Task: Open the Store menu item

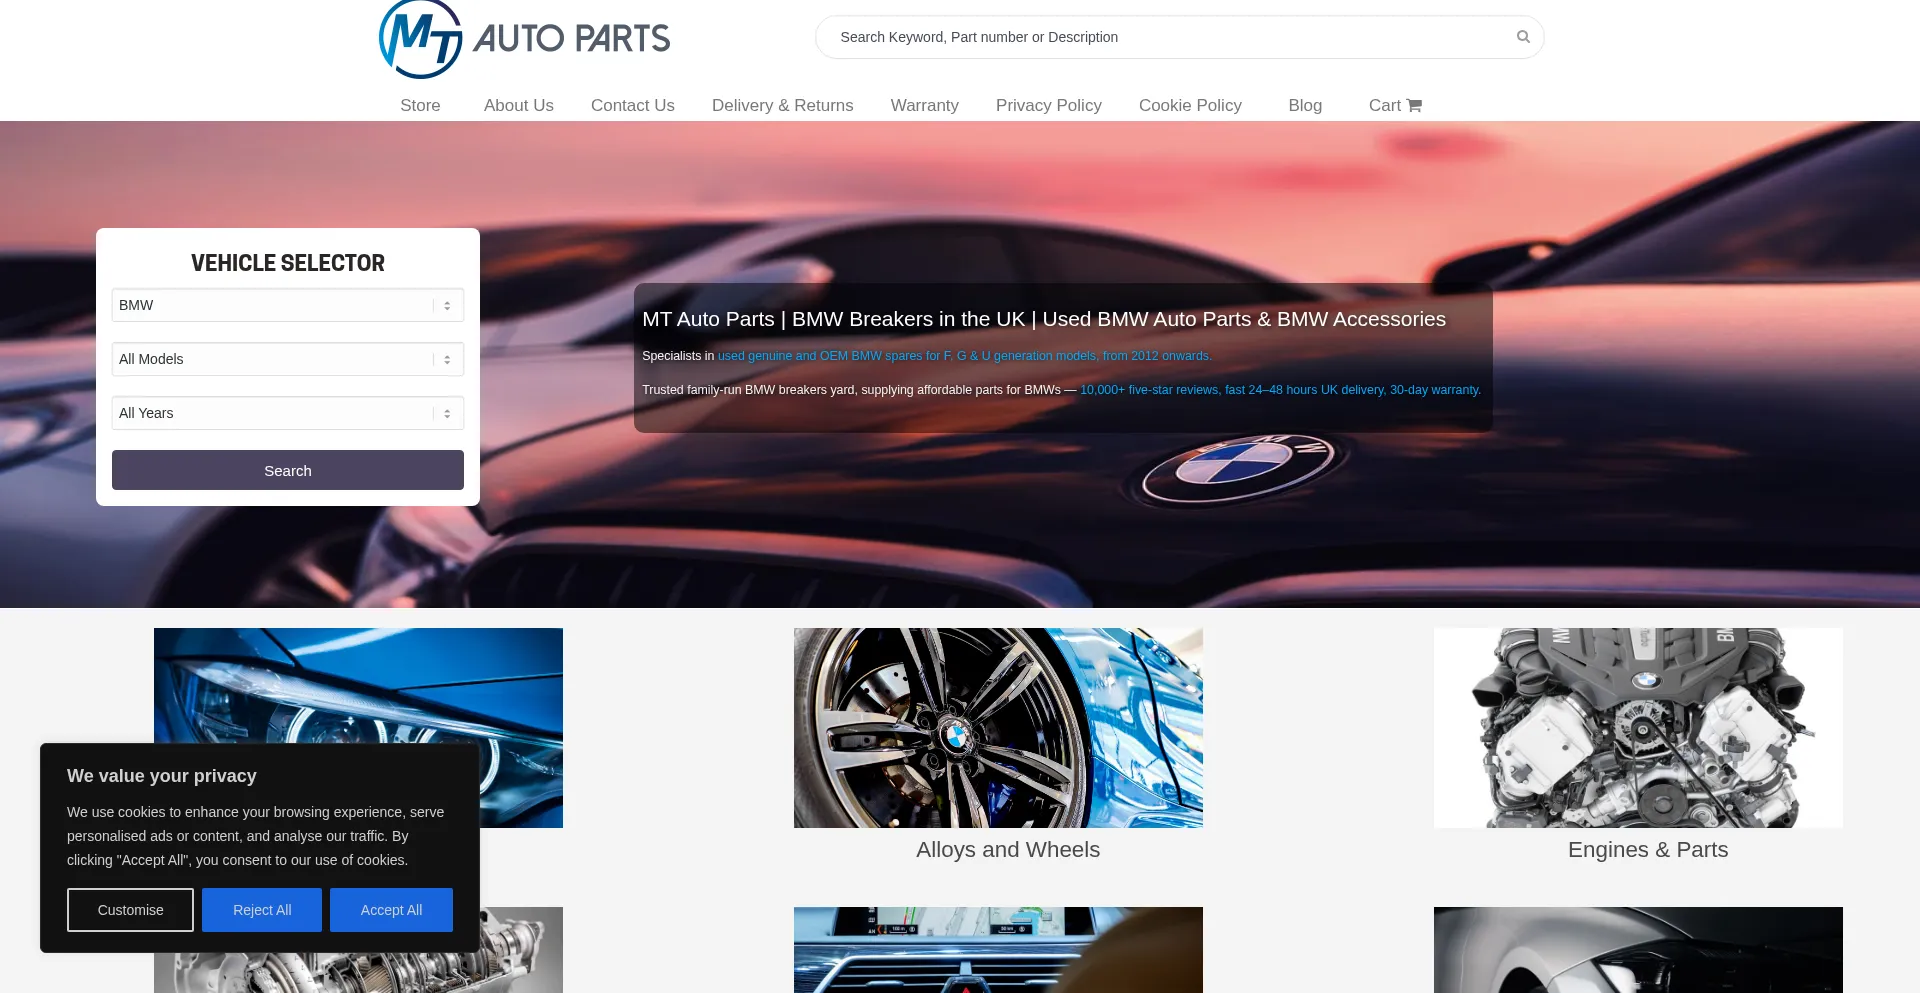Action: pos(420,105)
